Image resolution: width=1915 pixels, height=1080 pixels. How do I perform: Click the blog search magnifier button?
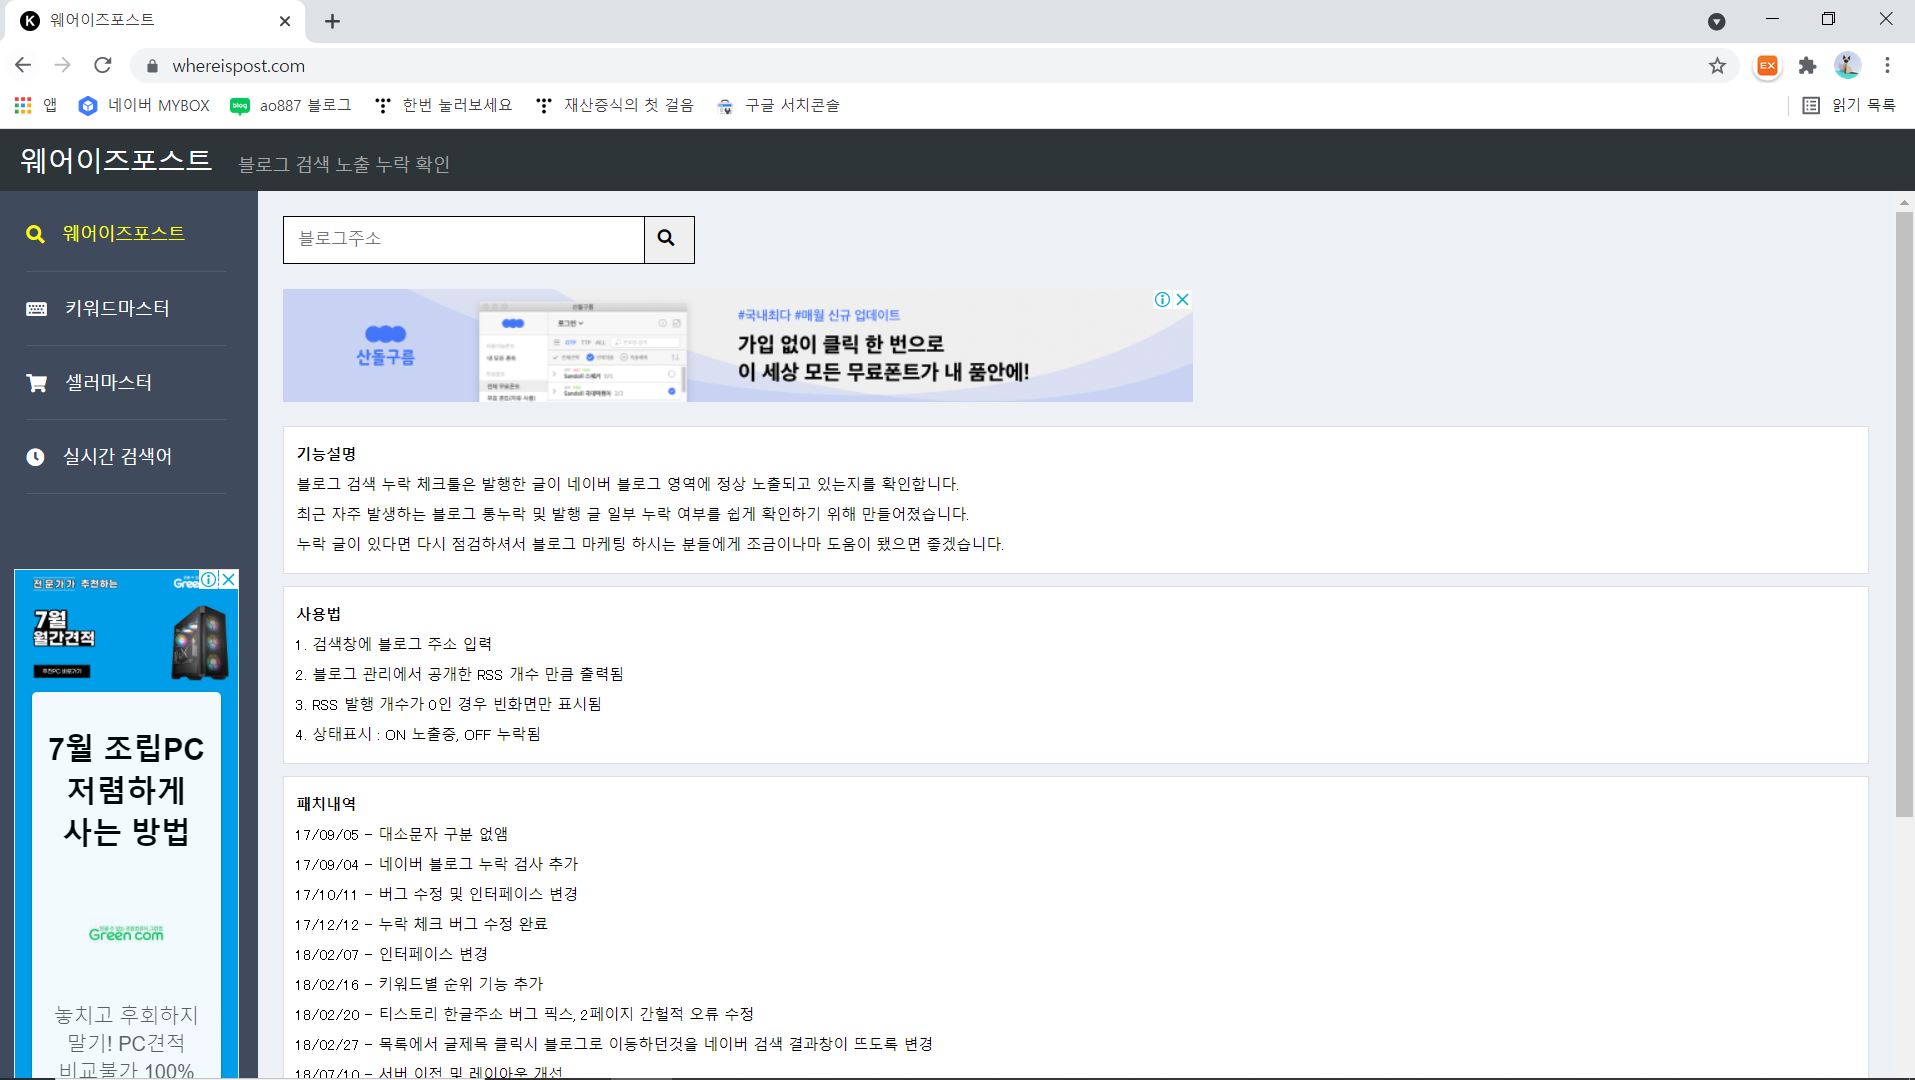(x=669, y=240)
